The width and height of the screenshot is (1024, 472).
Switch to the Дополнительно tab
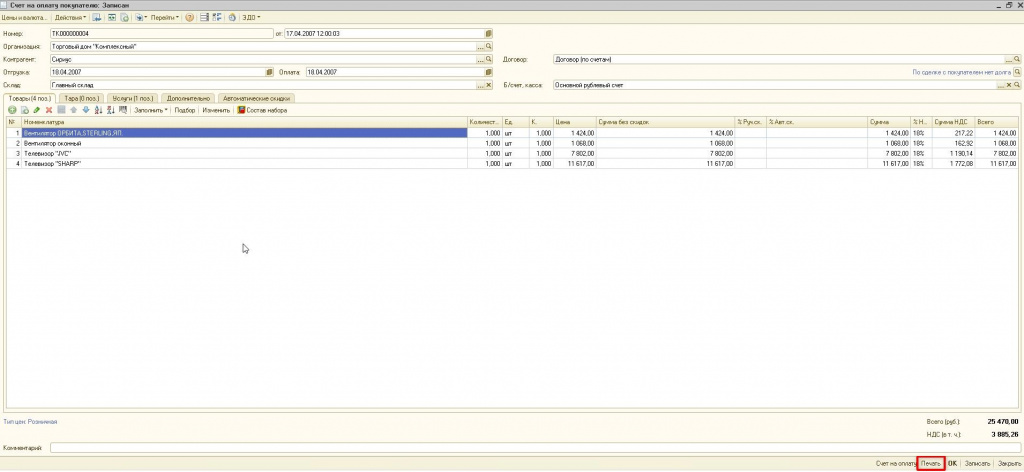187,98
